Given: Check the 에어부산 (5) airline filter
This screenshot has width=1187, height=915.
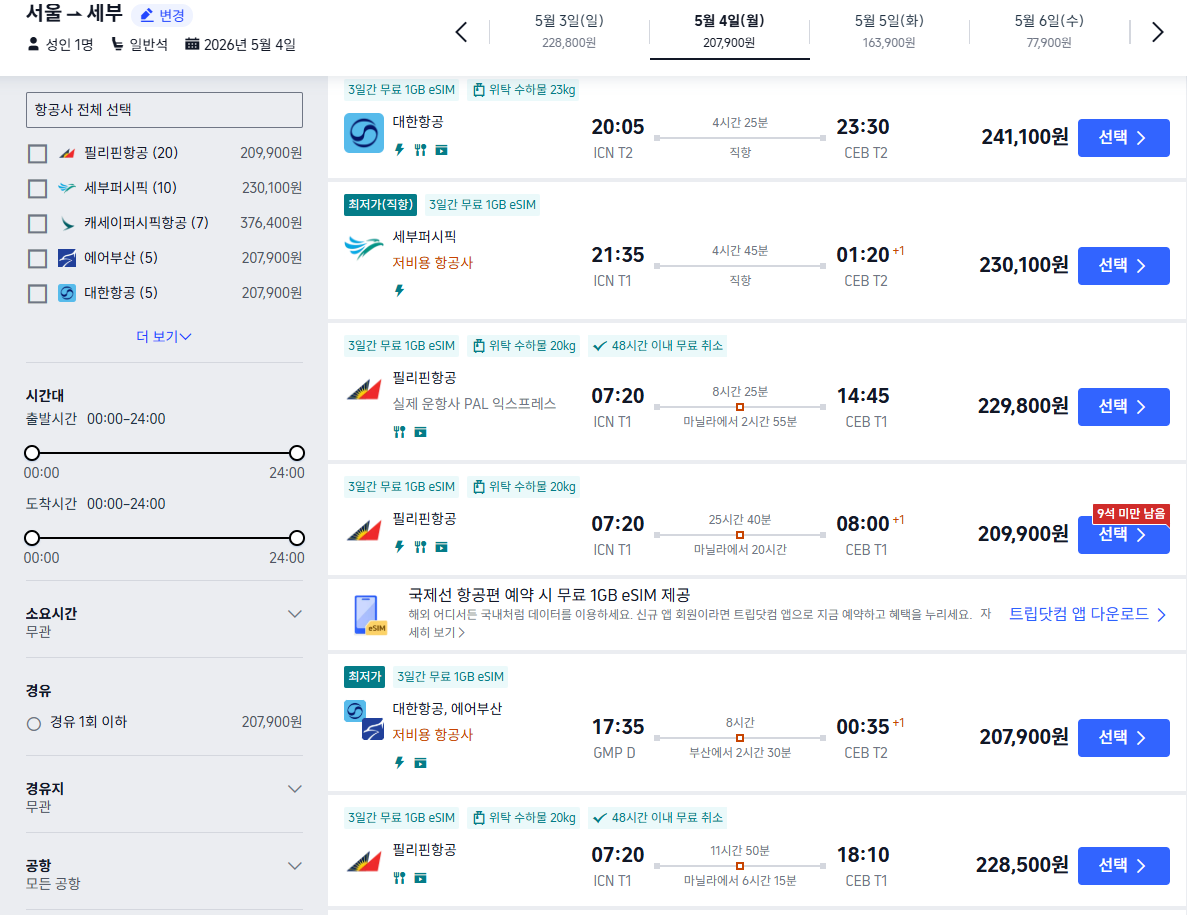Looking at the screenshot, I should (x=37, y=259).
